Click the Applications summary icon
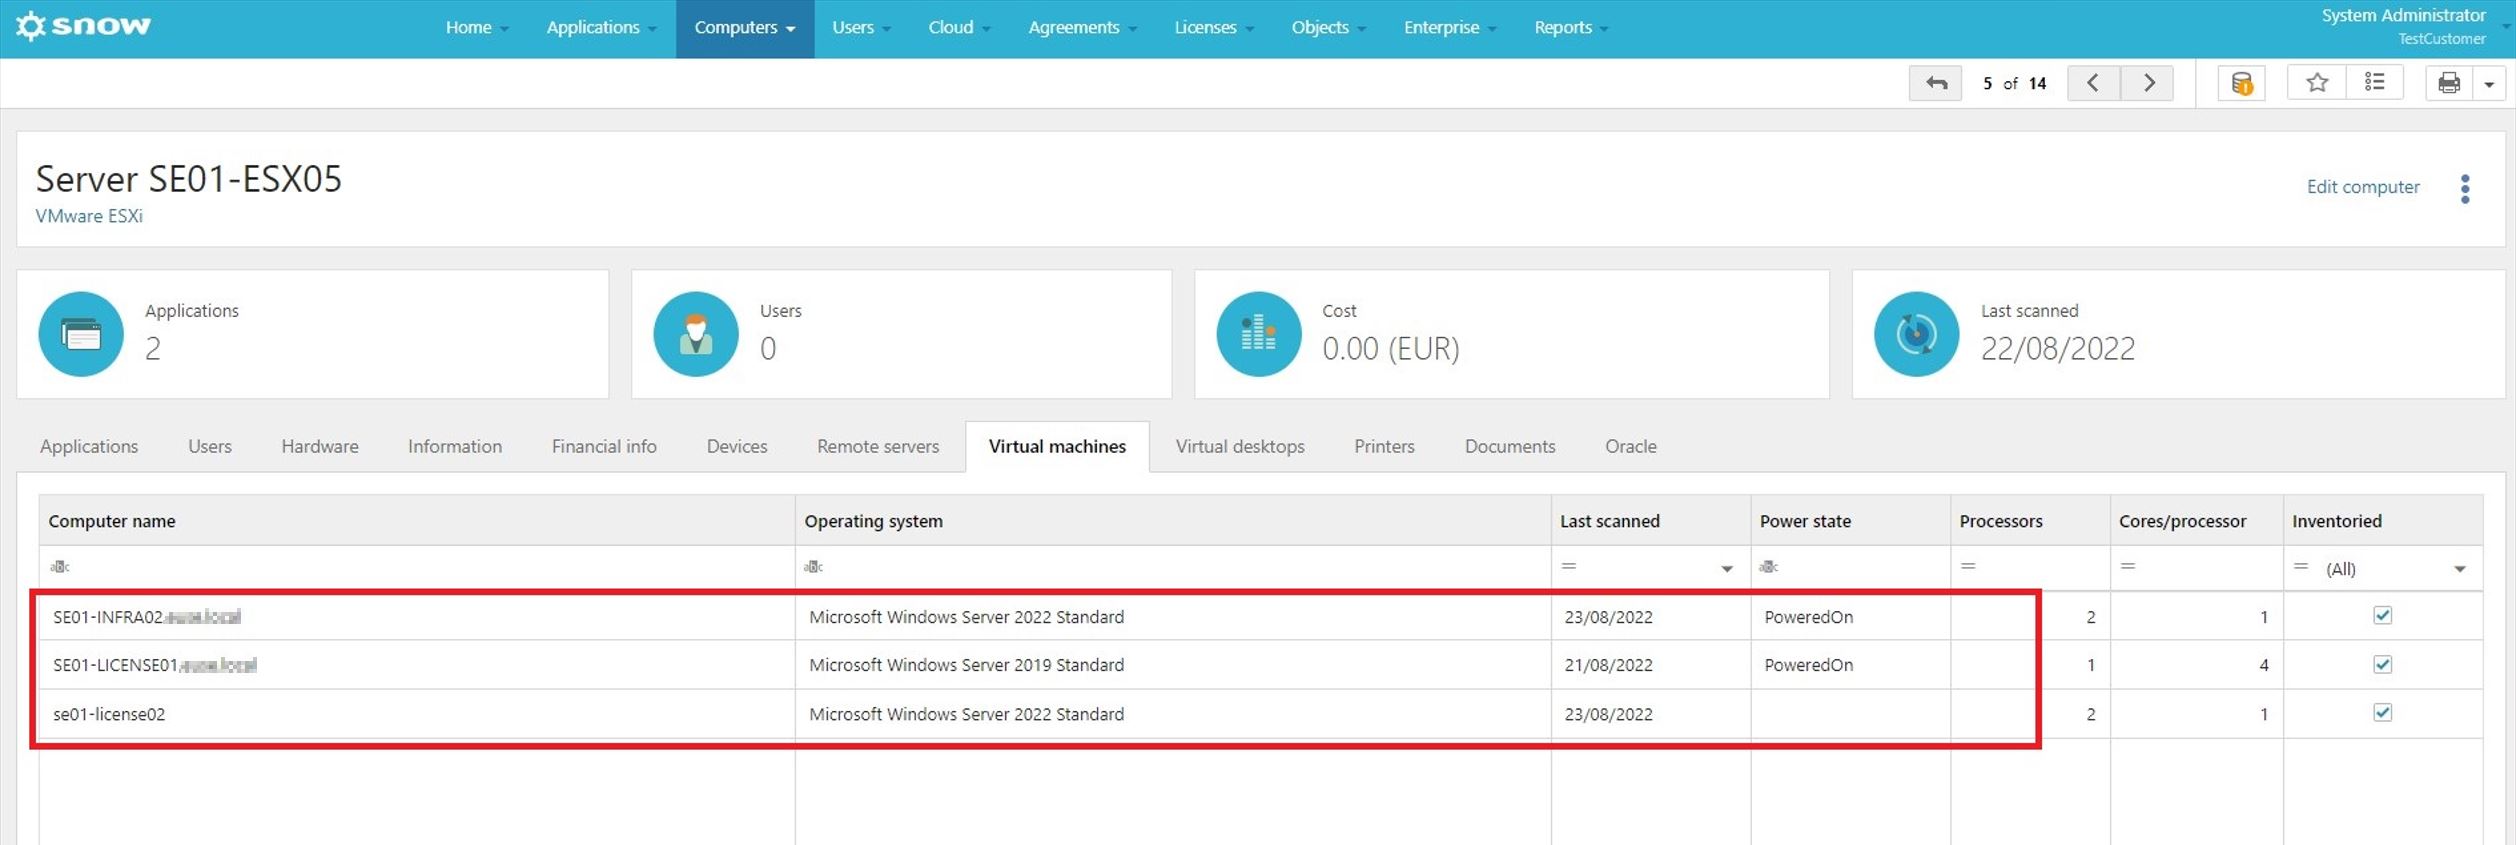 point(81,334)
